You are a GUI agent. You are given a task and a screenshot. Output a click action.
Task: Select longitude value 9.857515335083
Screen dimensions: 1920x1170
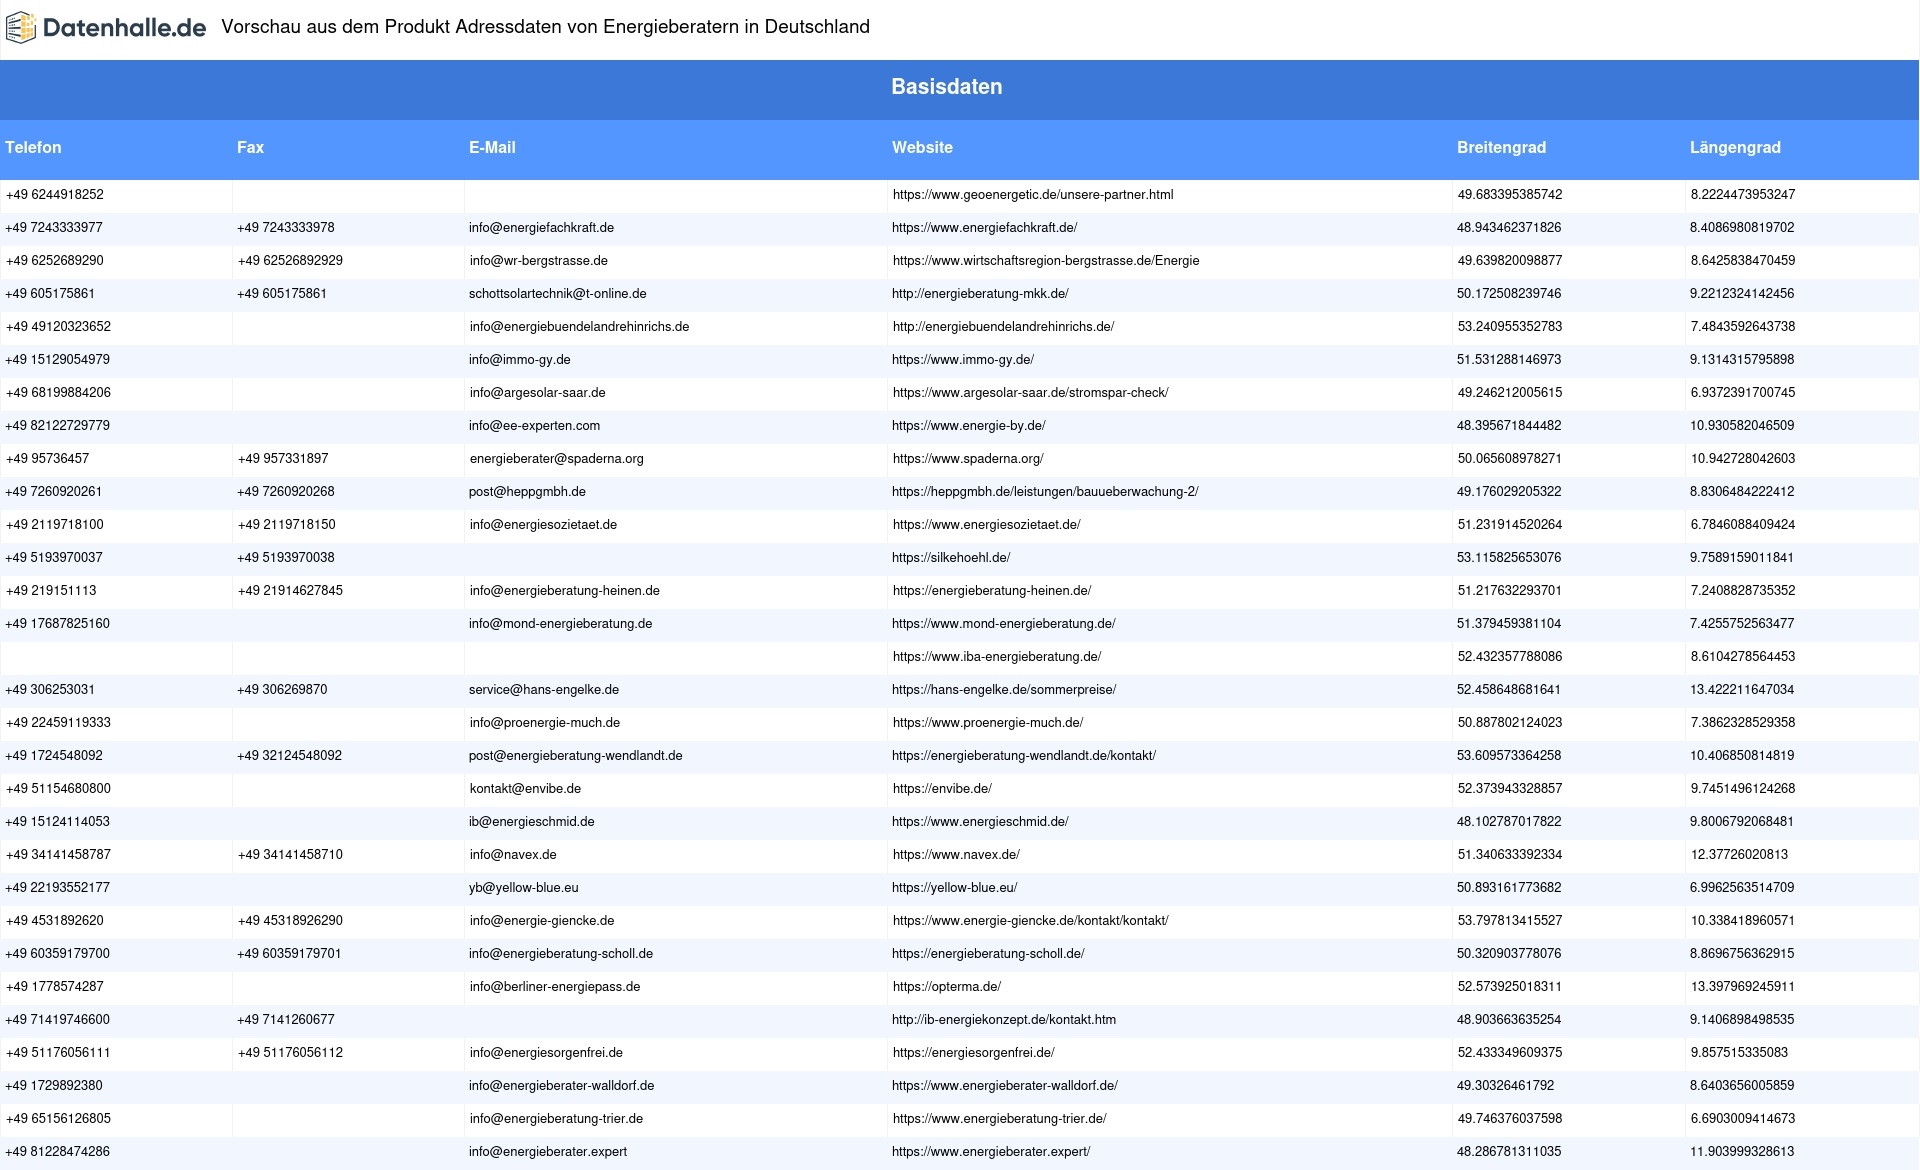(x=1739, y=1053)
